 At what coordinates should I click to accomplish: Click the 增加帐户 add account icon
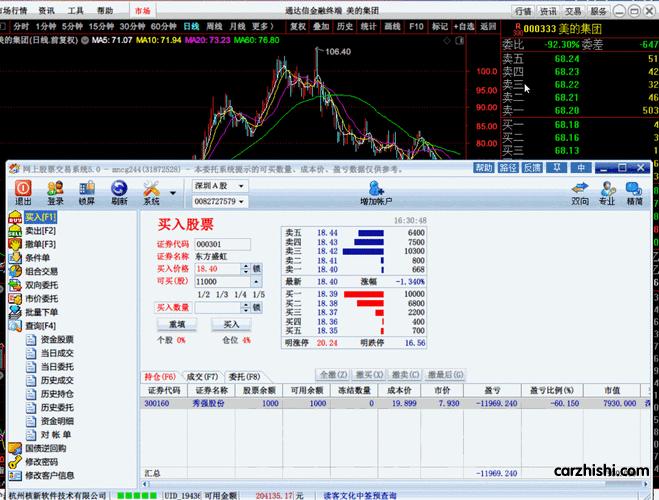376,192
